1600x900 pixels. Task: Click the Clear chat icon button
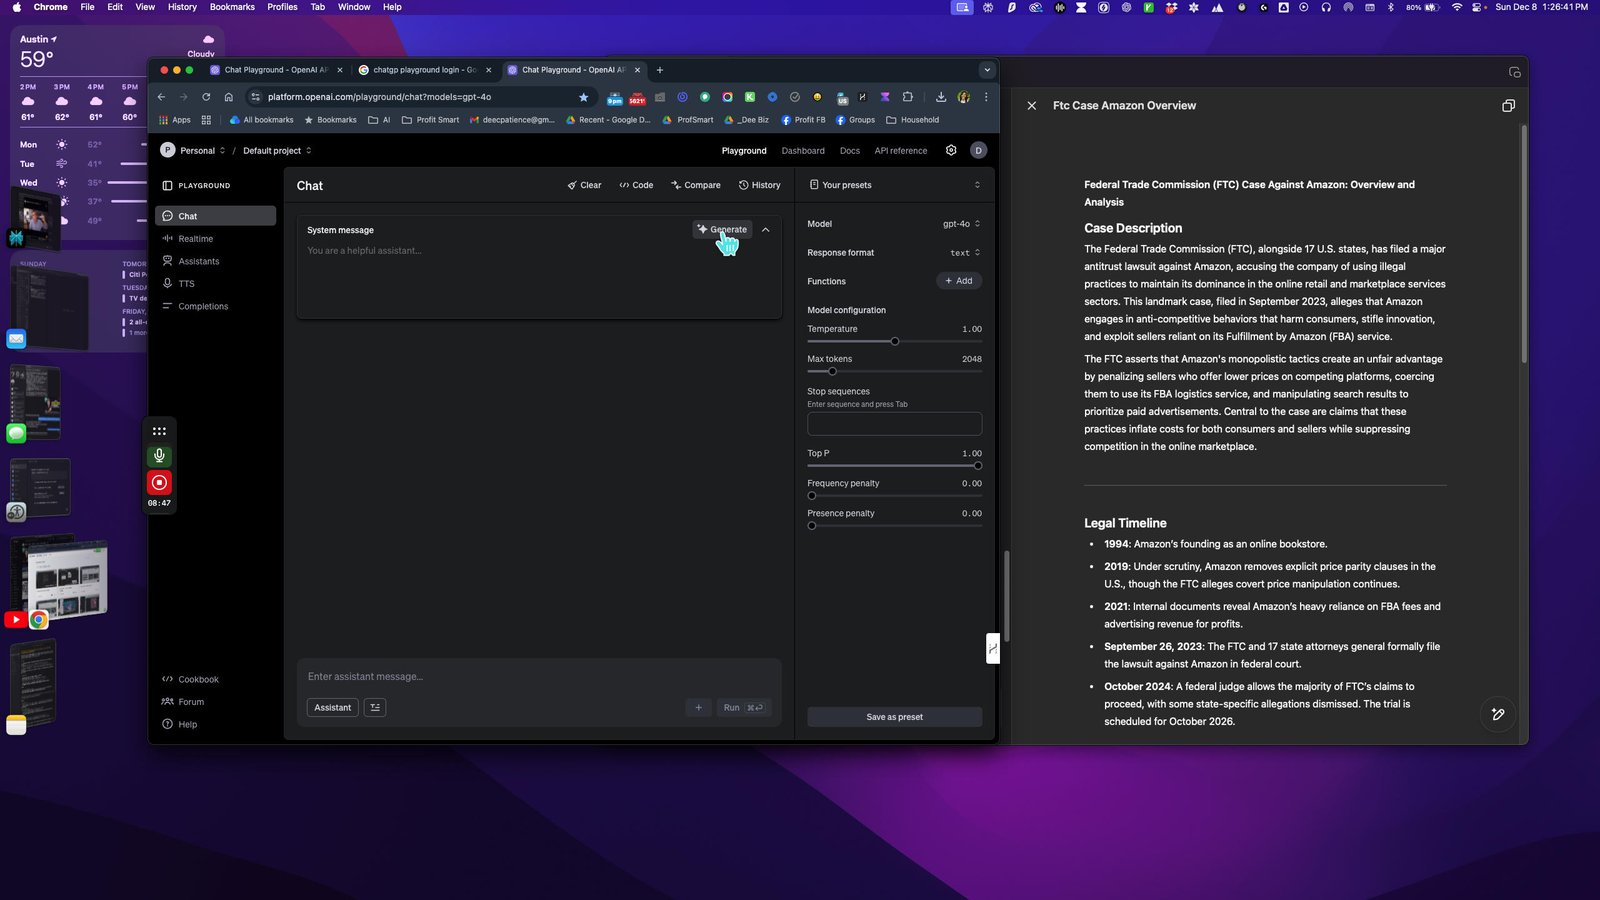click(585, 185)
